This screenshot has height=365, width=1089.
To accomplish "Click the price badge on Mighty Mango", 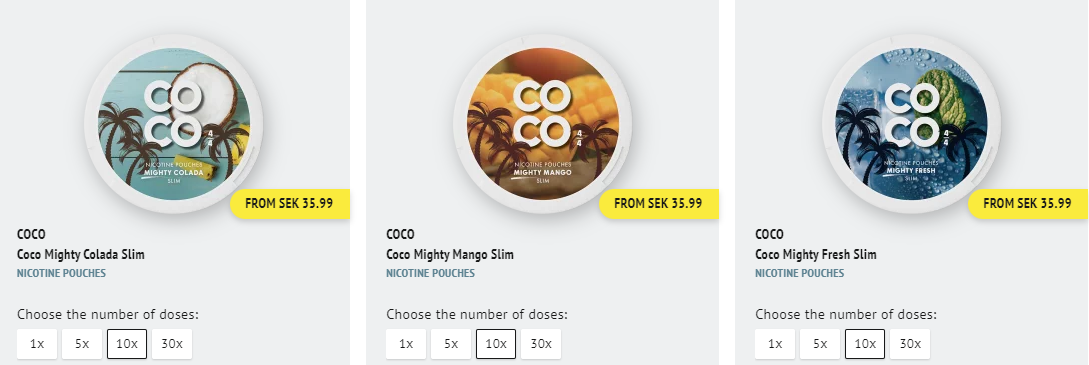I will (x=658, y=203).
